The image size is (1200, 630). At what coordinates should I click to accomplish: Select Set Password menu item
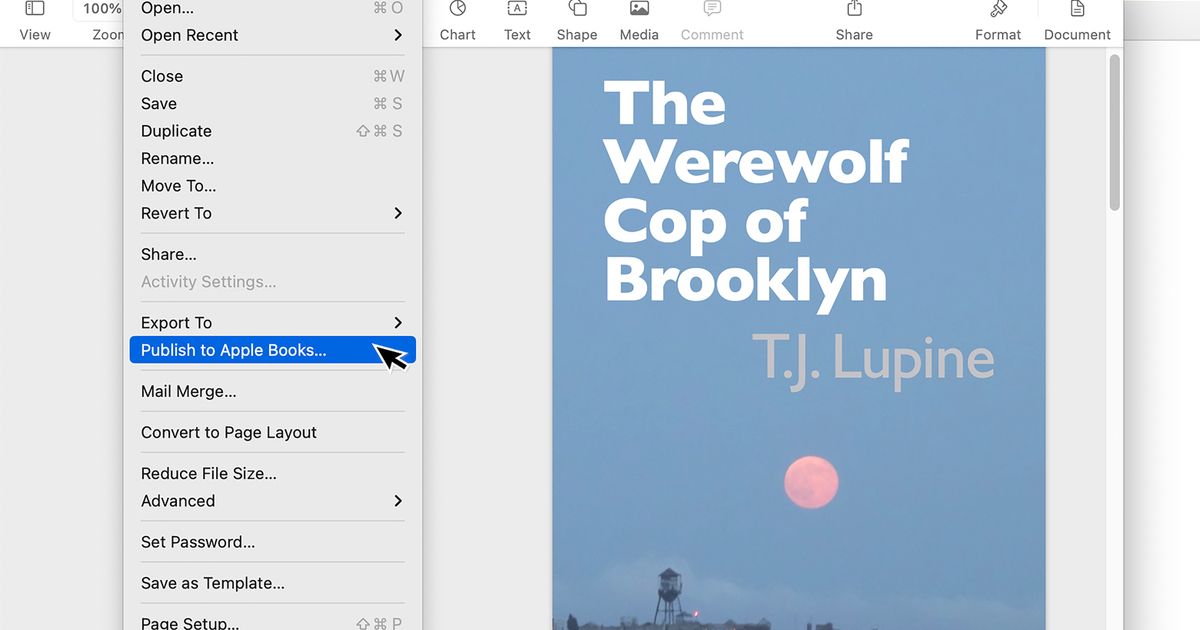click(198, 542)
